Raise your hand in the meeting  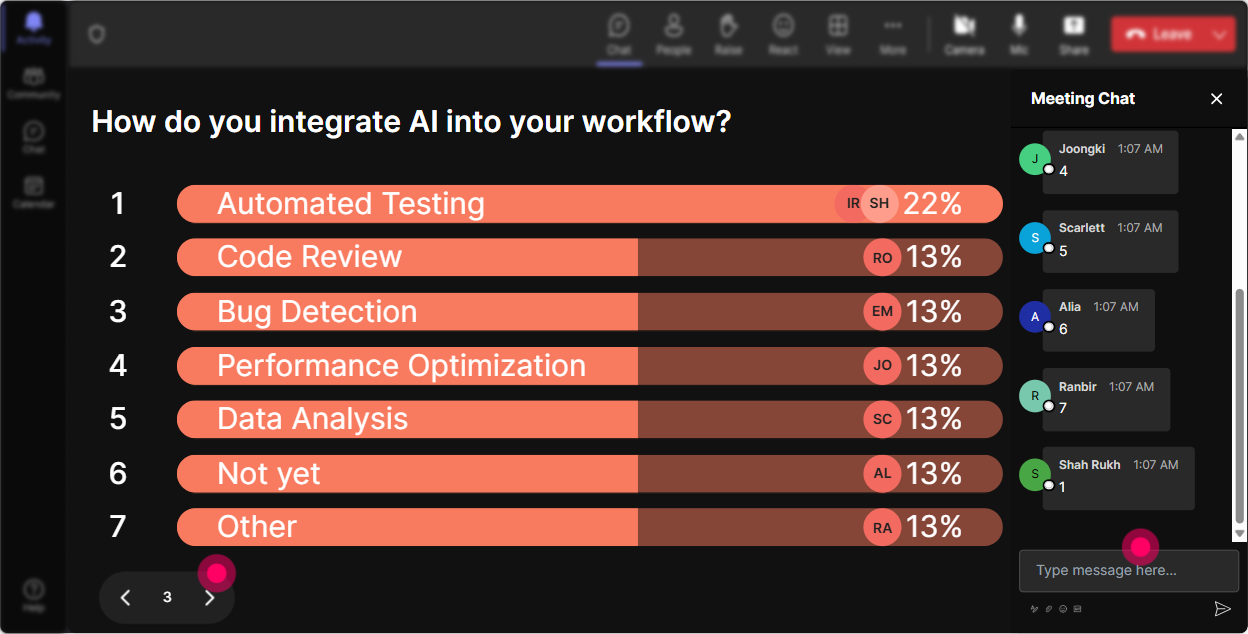point(728,33)
